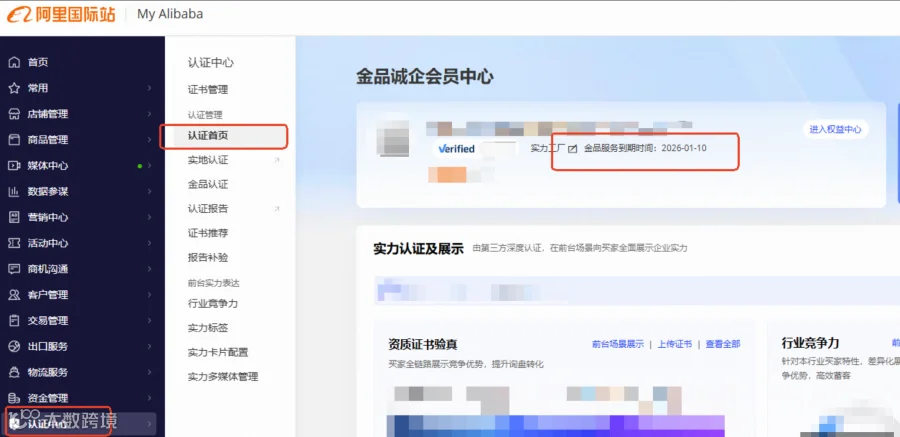Open external link icon next to 实力工厂
900x437 pixels.
tap(572, 149)
